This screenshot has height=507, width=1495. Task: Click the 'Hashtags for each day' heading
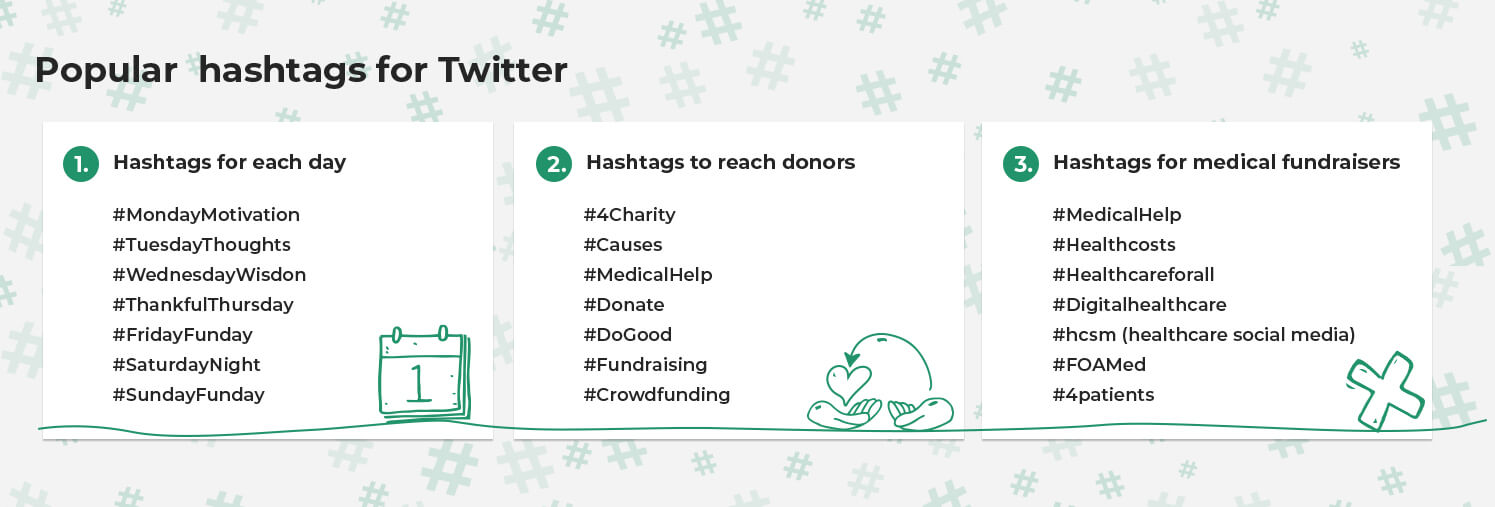click(229, 162)
